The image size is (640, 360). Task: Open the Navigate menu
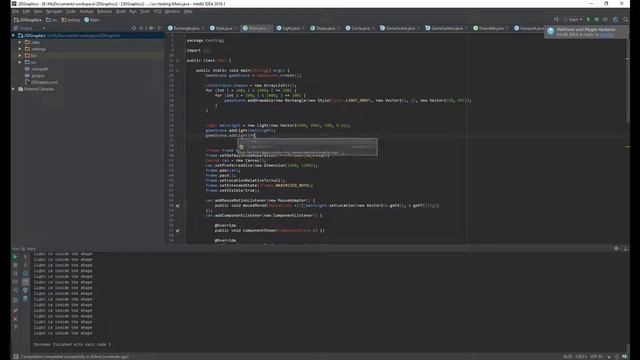tap(53, 11)
